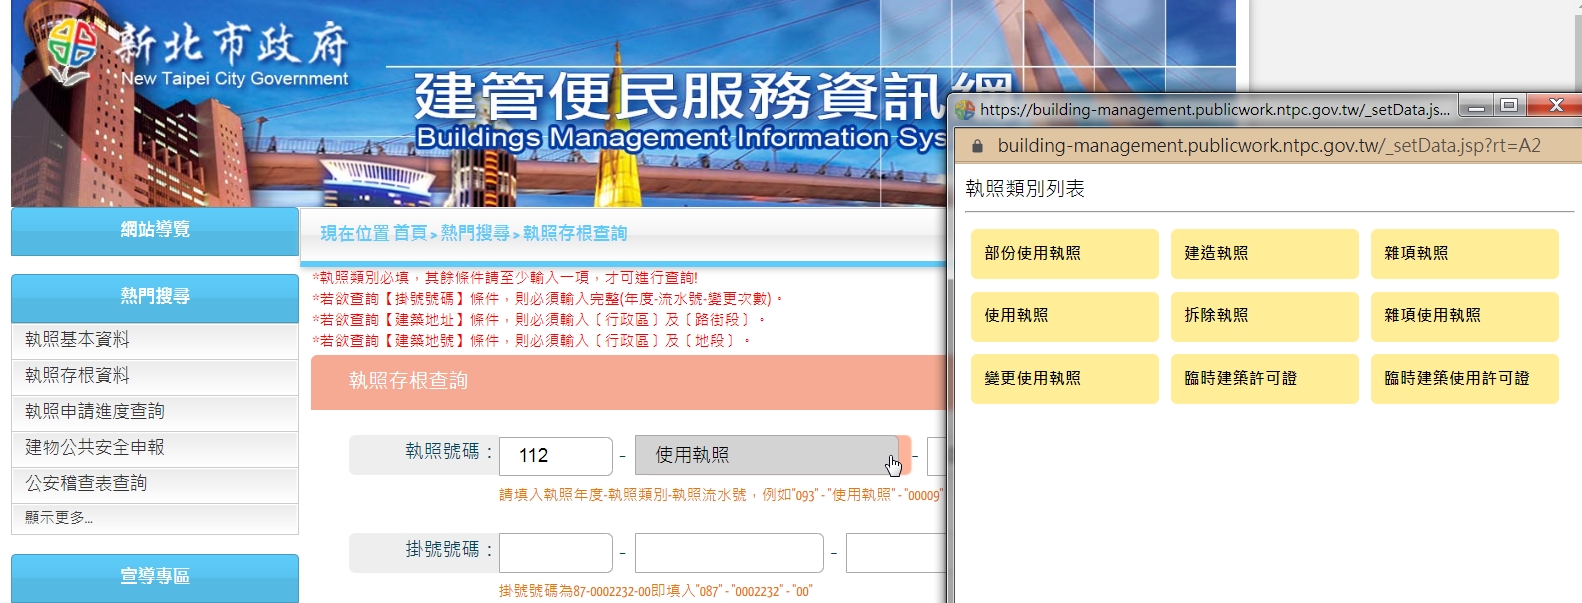This screenshot has height=603, width=1582.
Task: Choose 雜項使用執照 option
Action: 1464,316
